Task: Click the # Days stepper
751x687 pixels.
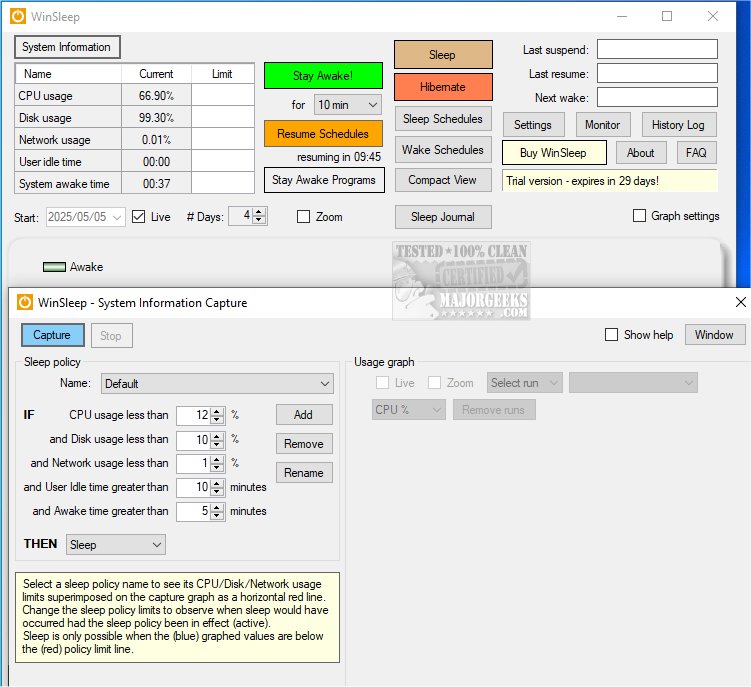Action: 248,216
